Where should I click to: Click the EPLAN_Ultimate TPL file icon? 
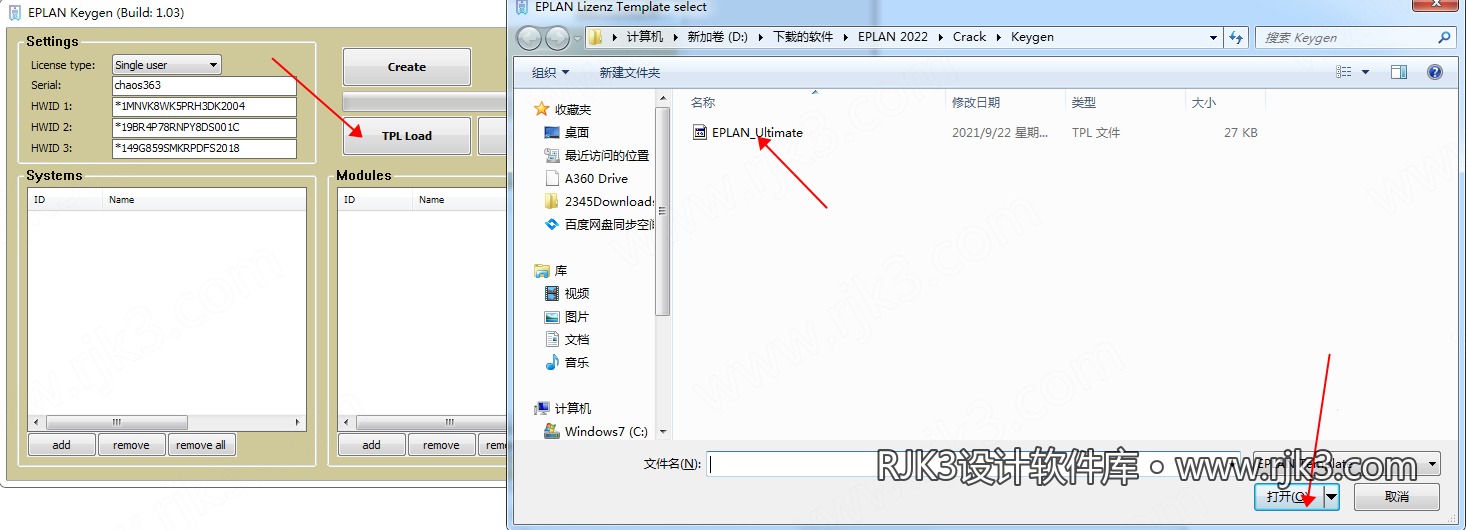[x=700, y=132]
